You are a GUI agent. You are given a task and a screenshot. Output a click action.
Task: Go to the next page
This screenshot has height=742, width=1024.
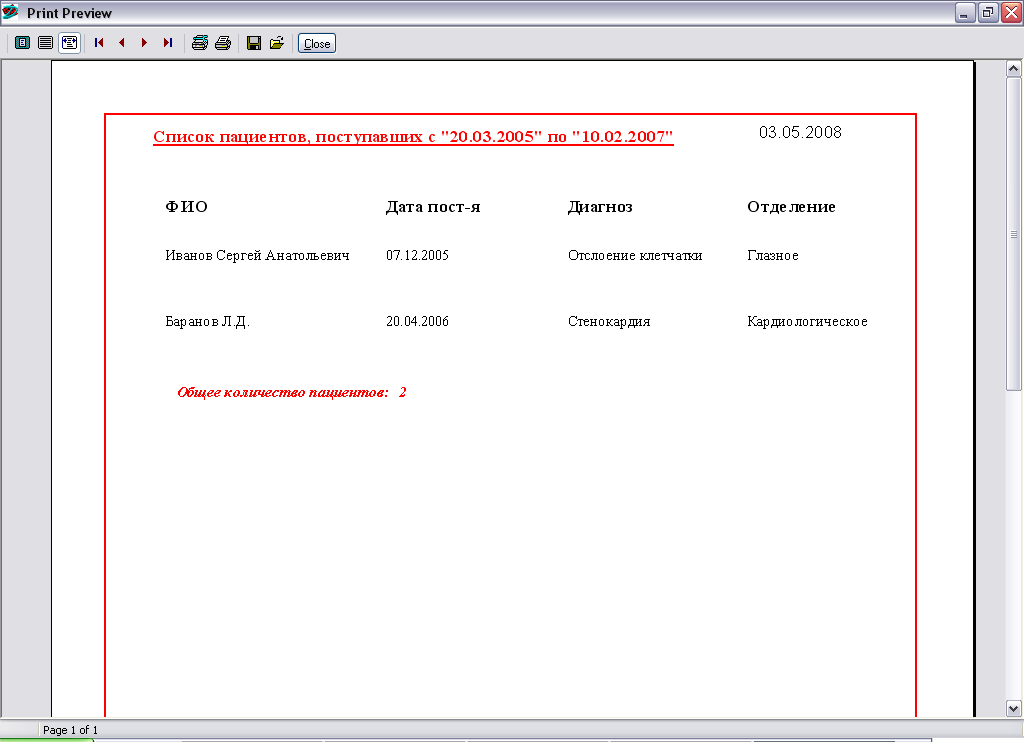144,43
